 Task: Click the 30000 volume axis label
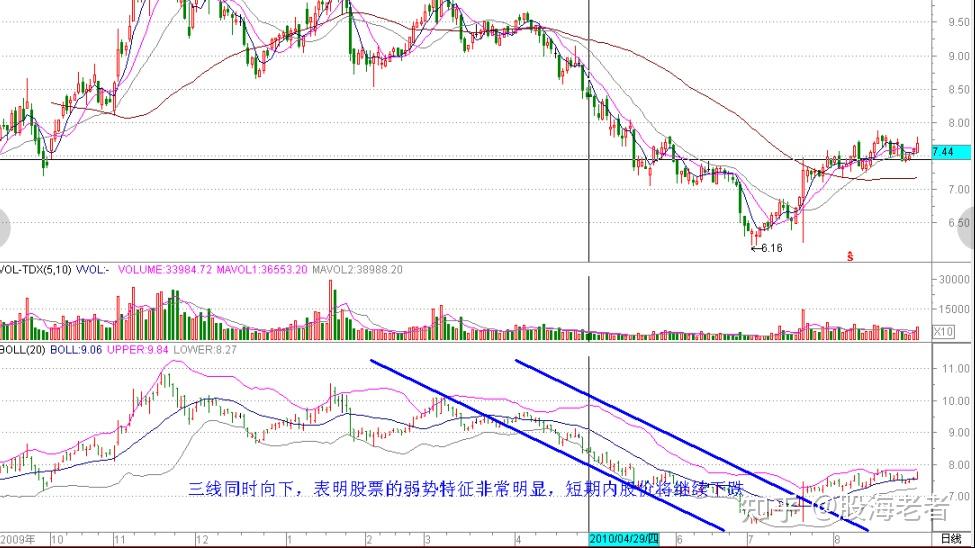pos(954,280)
